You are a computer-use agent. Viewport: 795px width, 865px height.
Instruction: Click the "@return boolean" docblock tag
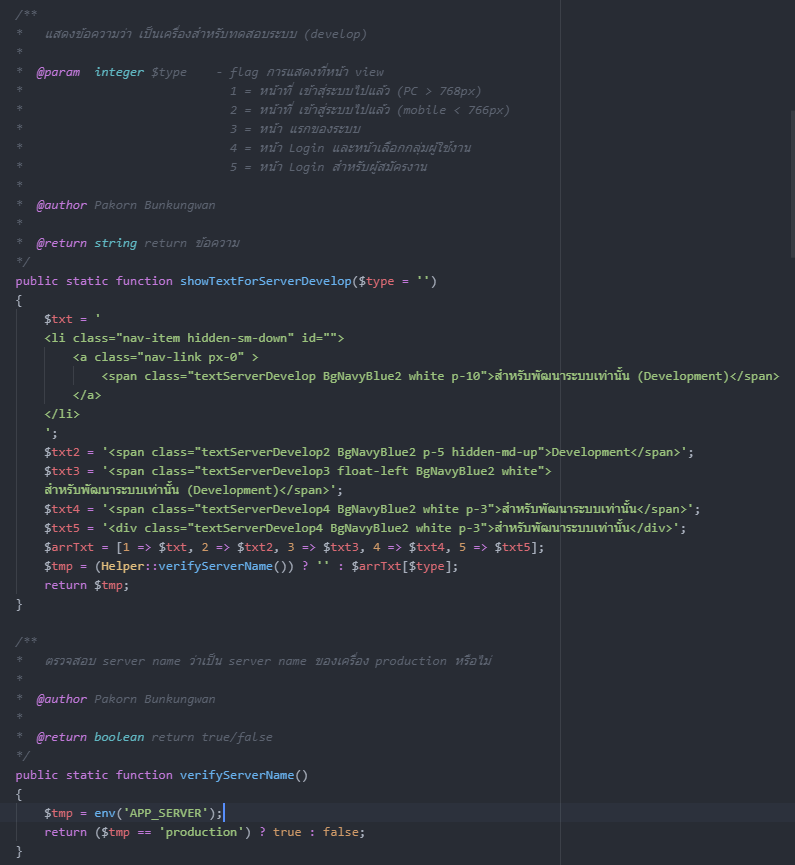click(x=90, y=737)
